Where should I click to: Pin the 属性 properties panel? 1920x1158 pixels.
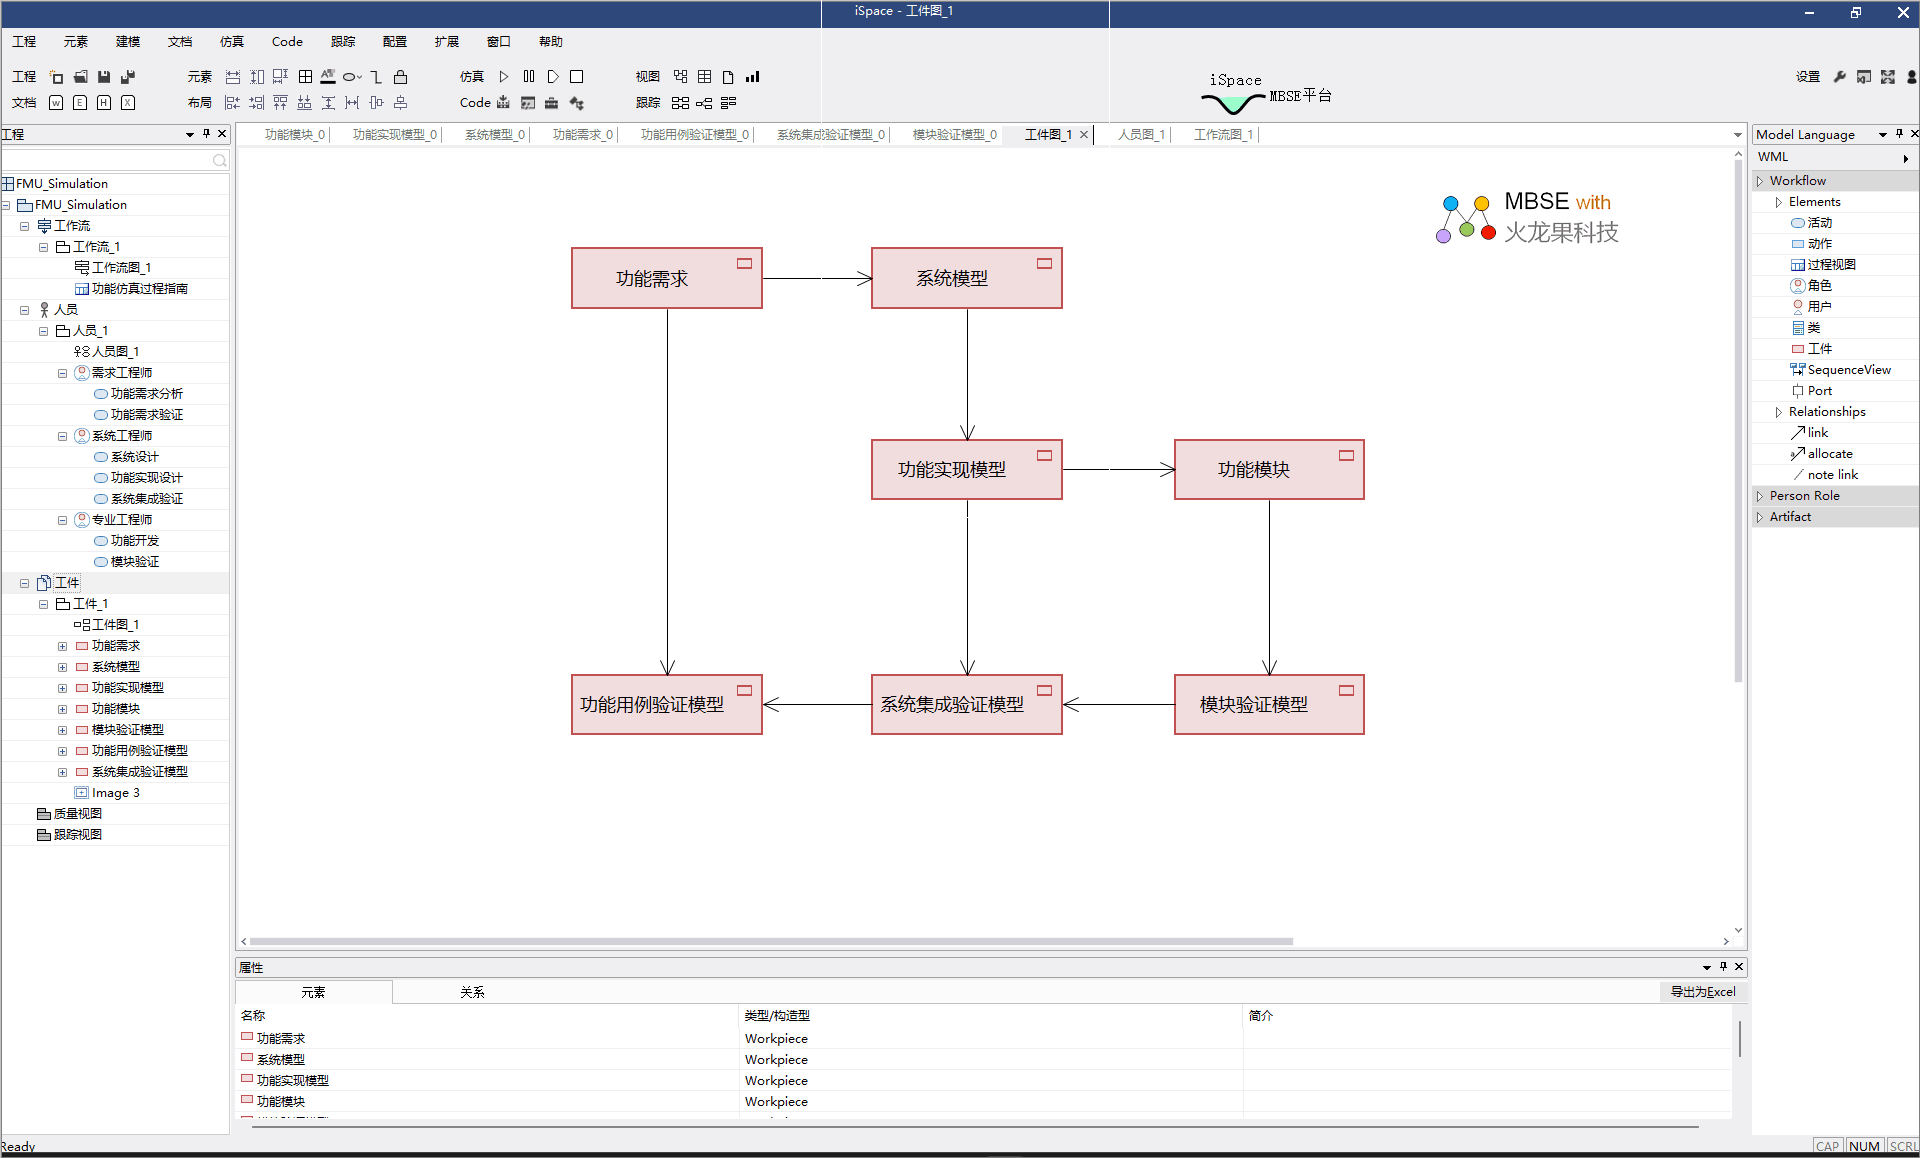point(1723,966)
